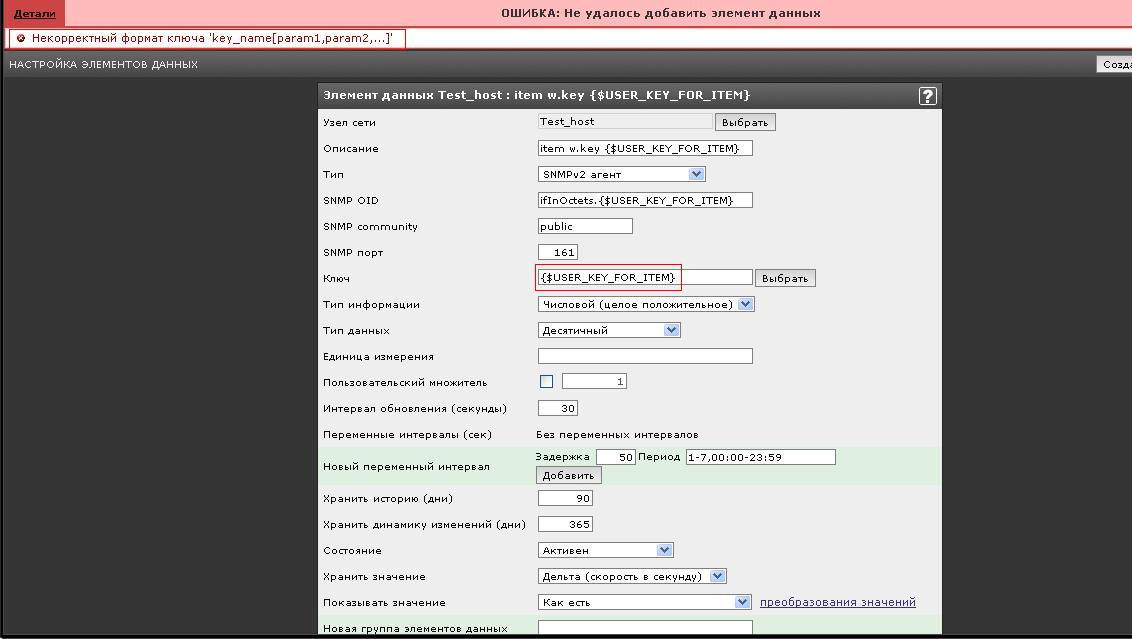Open преобразования значений link
The width and height of the screenshot is (1132, 639).
point(837,602)
